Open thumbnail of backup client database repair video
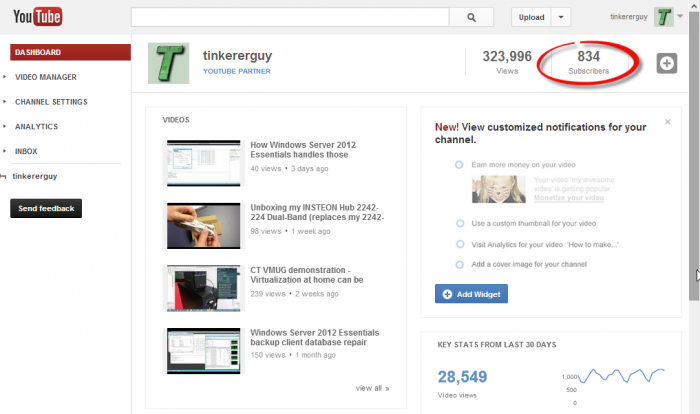 tap(204, 351)
